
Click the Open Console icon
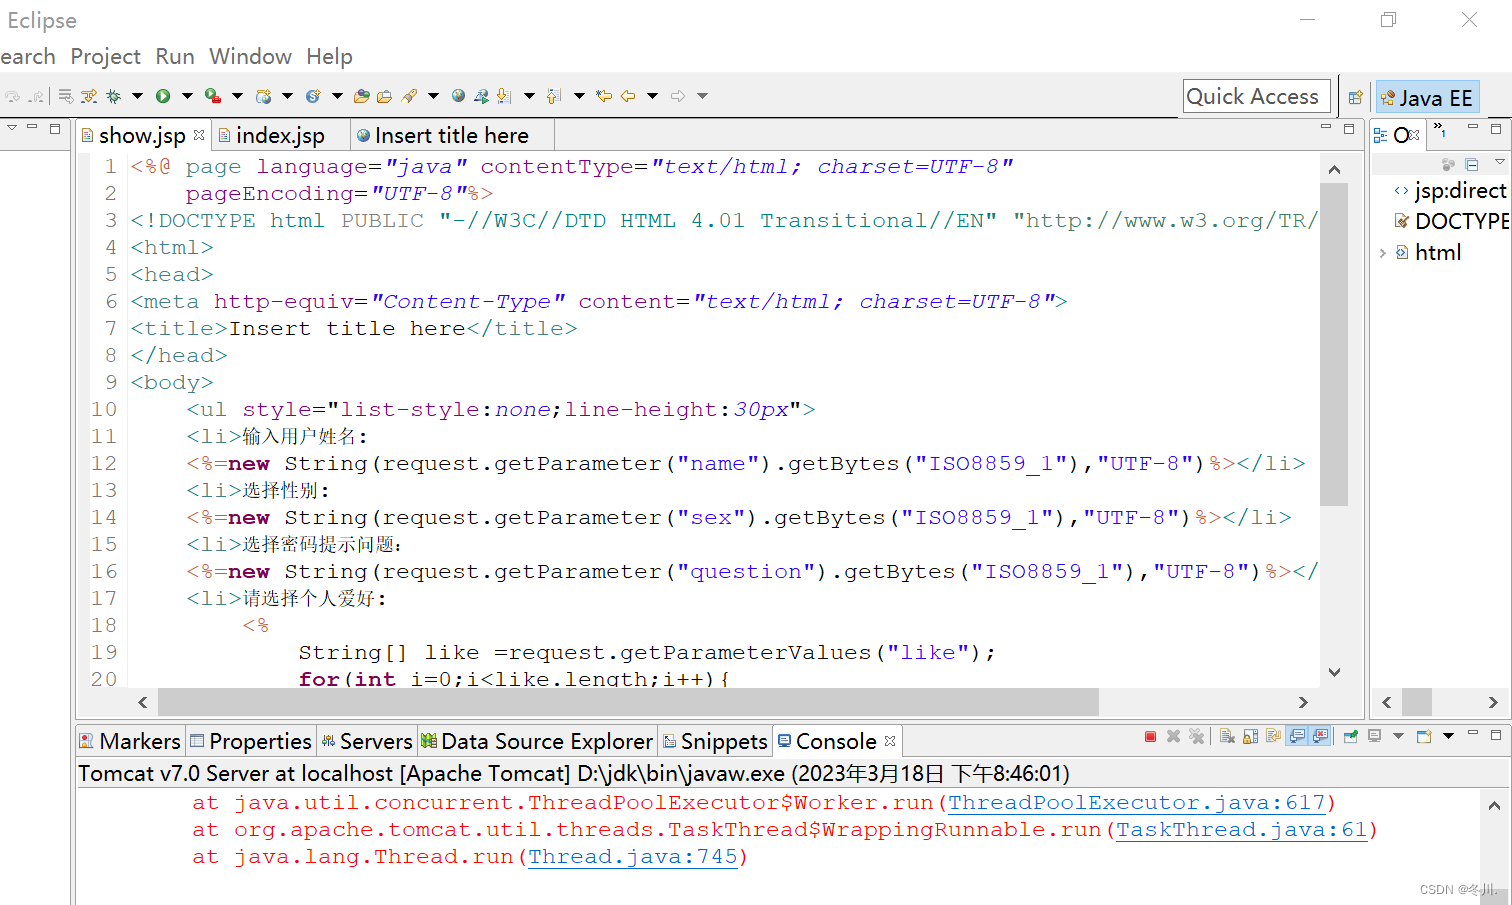pos(1424,737)
